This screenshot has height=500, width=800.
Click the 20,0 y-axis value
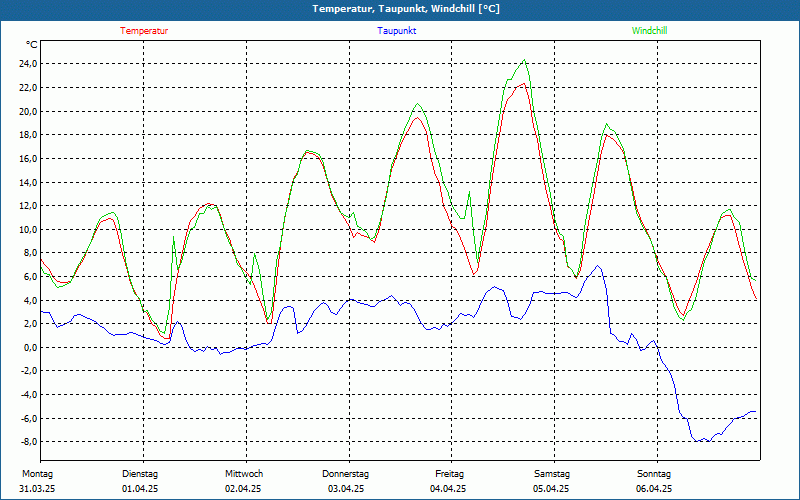27,111
